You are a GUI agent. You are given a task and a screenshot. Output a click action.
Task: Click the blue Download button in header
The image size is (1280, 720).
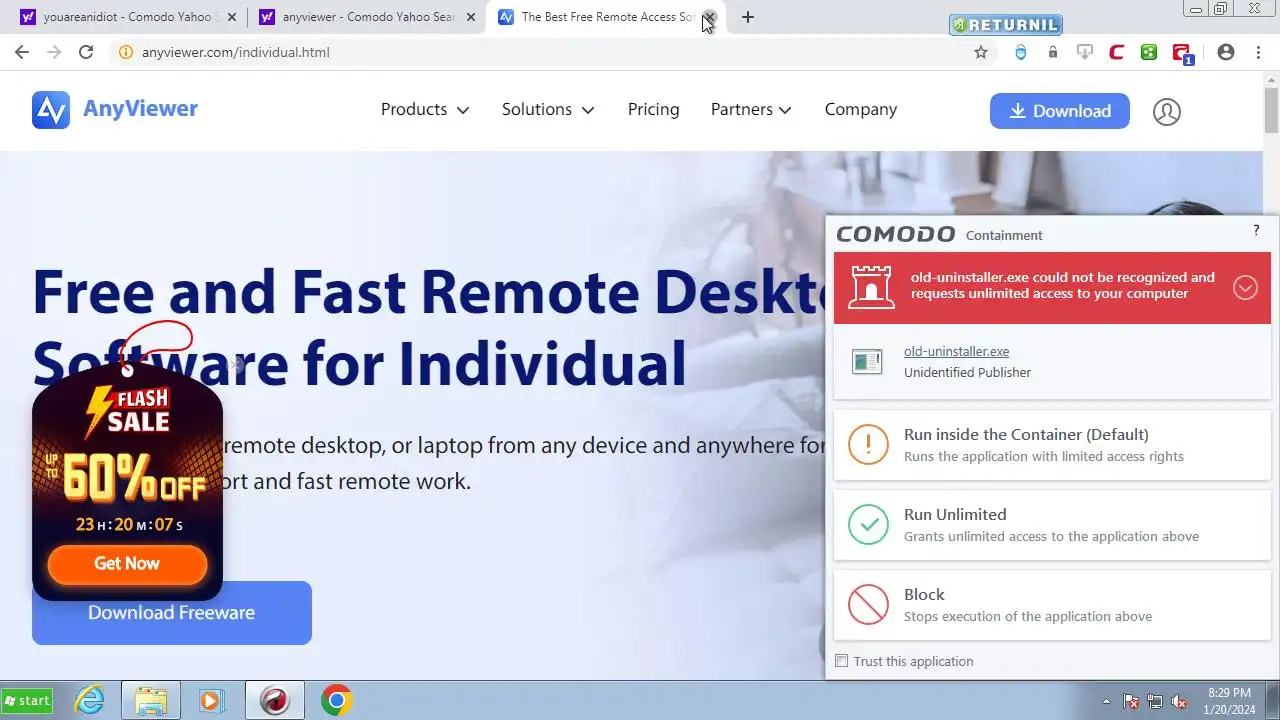click(x=1060, y=111)
